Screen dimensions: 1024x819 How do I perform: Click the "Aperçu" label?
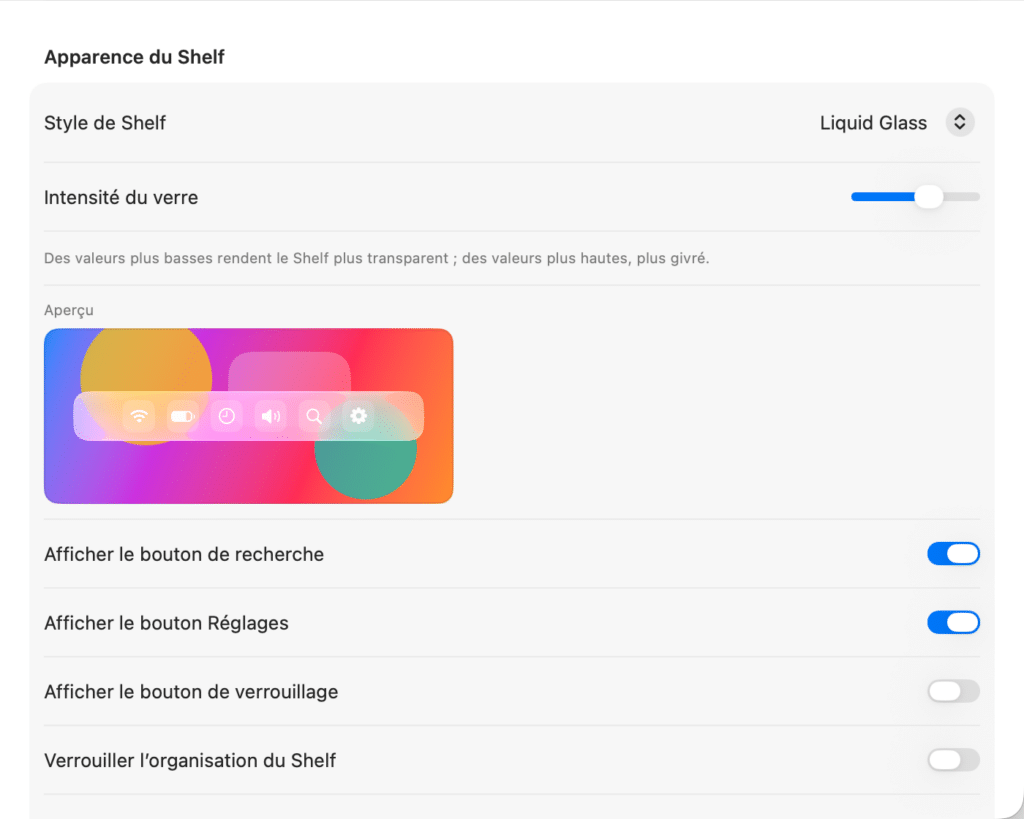click(69, 310)
